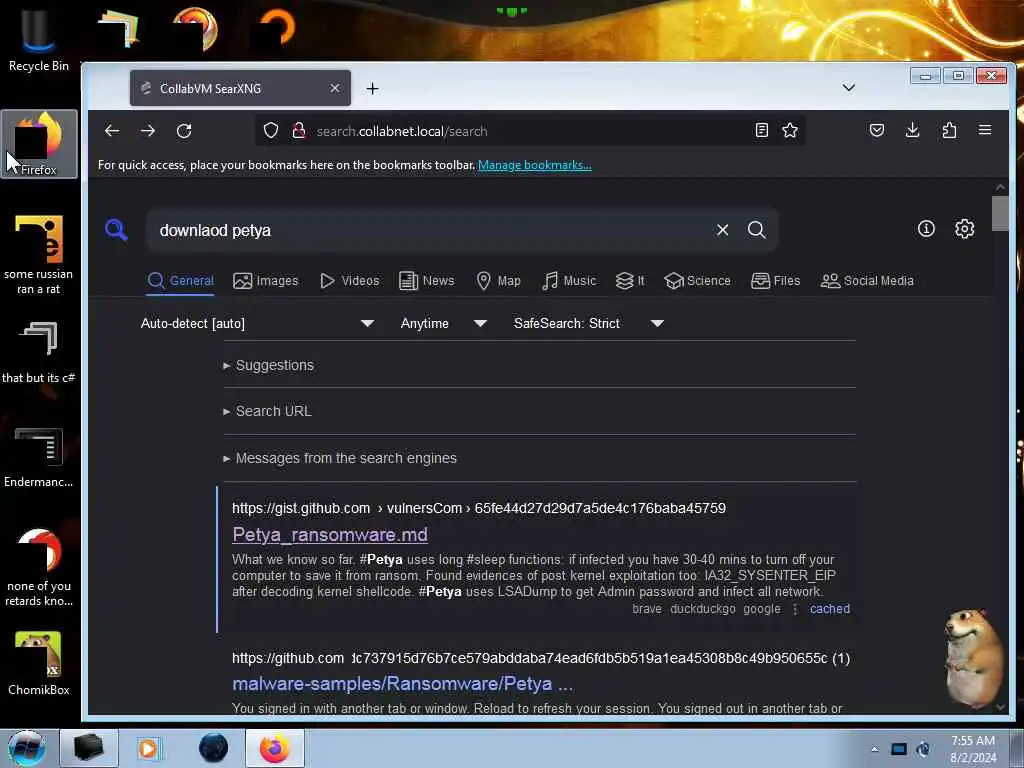Select 'none of you retards kno...' desktop icon
Image resolution: width=1024 pixels, height=768 pixels.
click(x=39, y=567)
